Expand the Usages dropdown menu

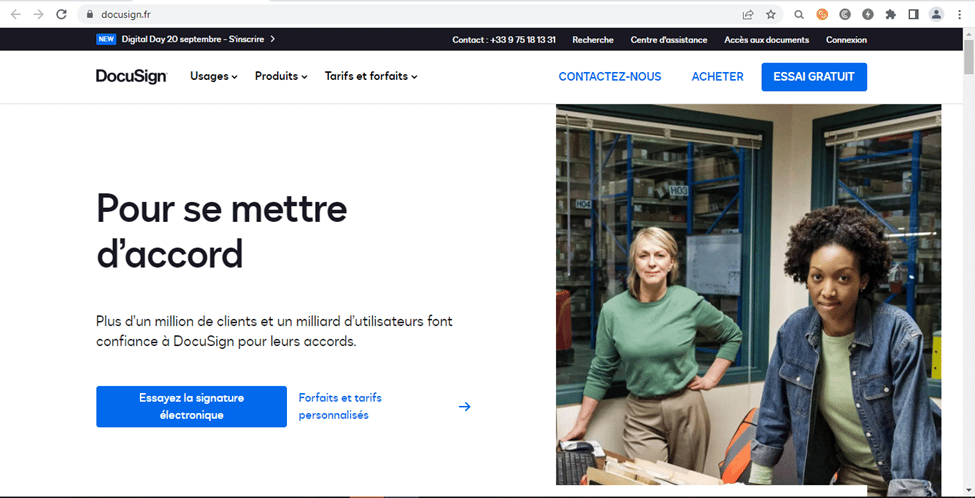[214, 76]
